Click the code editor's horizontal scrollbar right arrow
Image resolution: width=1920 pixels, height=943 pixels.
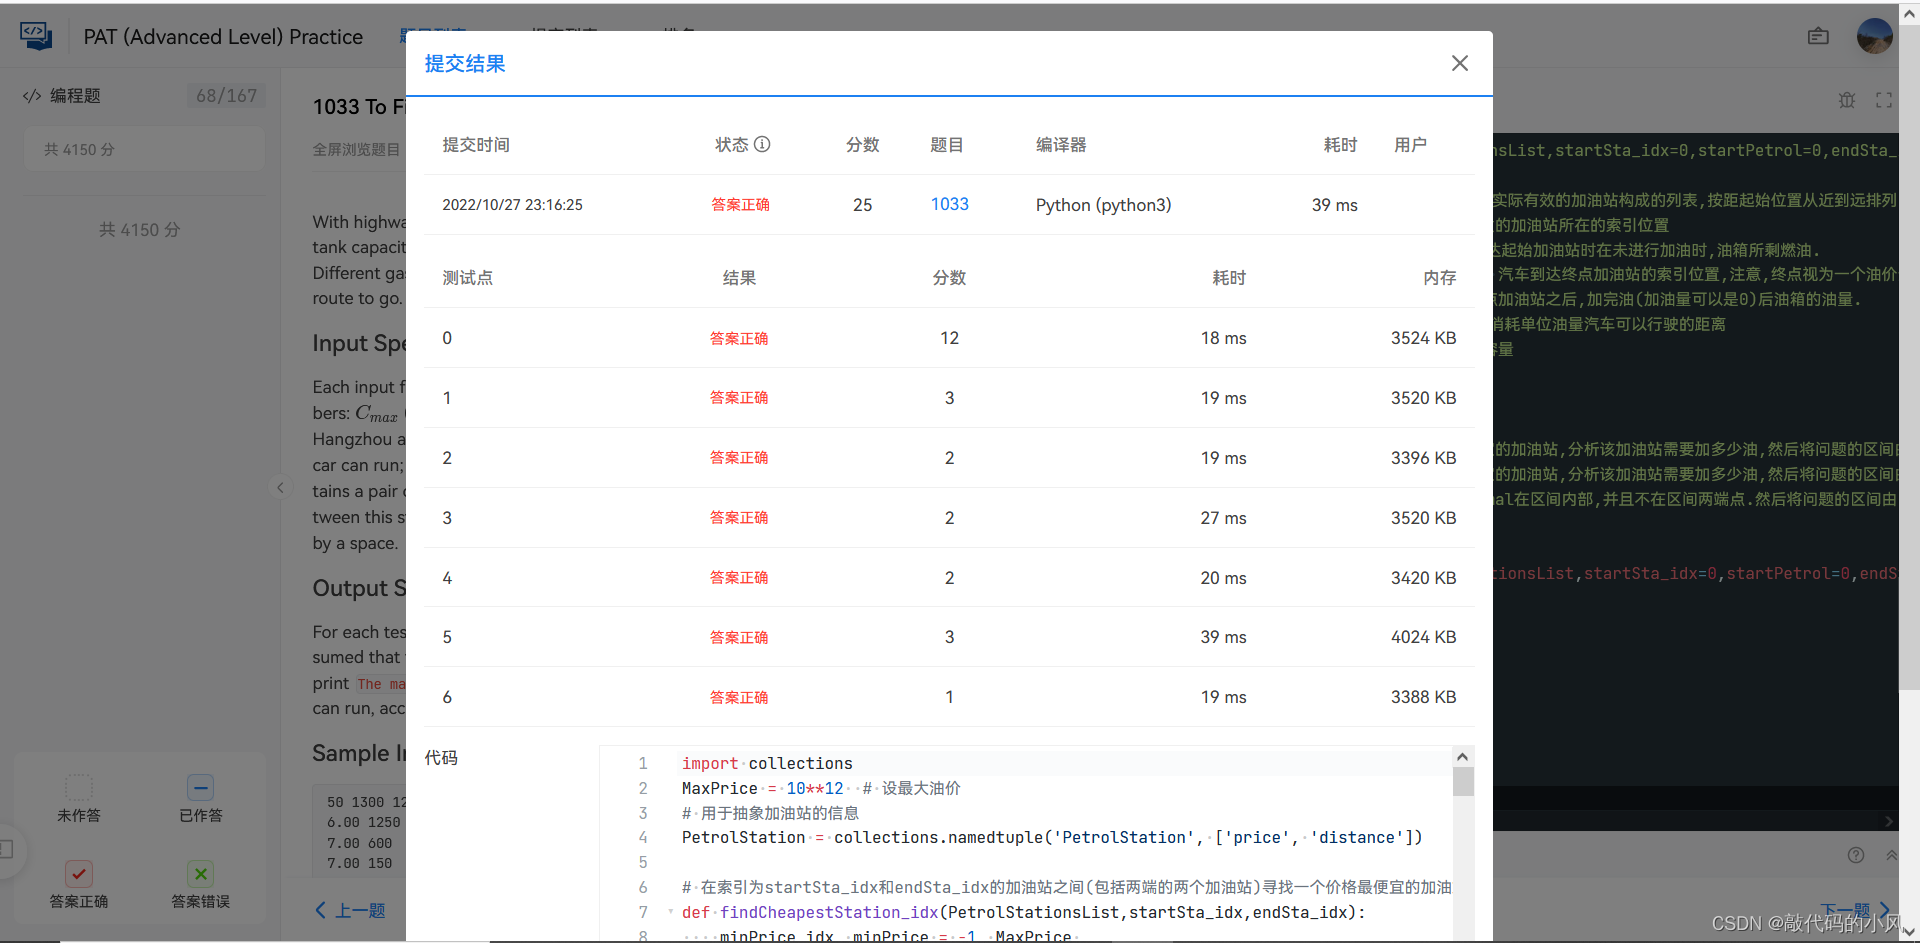coord(1889,821)
